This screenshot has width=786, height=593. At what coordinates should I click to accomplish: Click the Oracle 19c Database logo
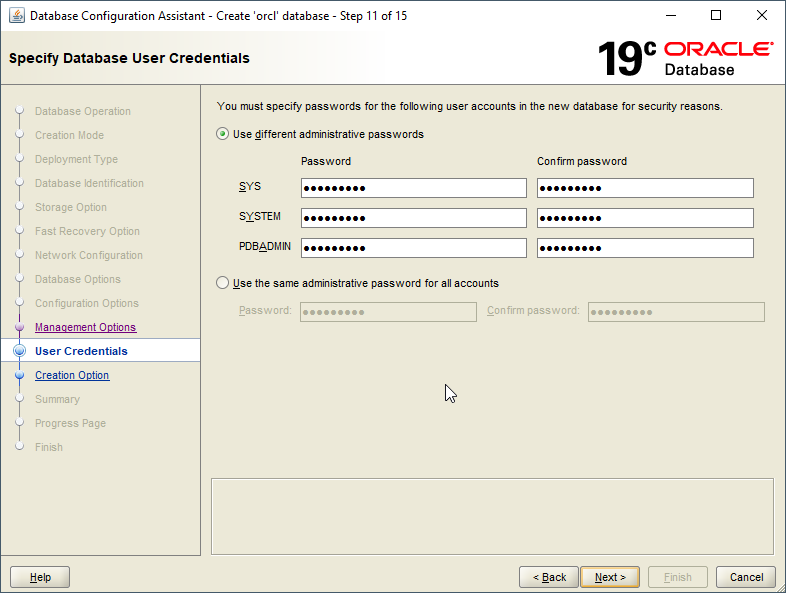click(x=685, y=58)
